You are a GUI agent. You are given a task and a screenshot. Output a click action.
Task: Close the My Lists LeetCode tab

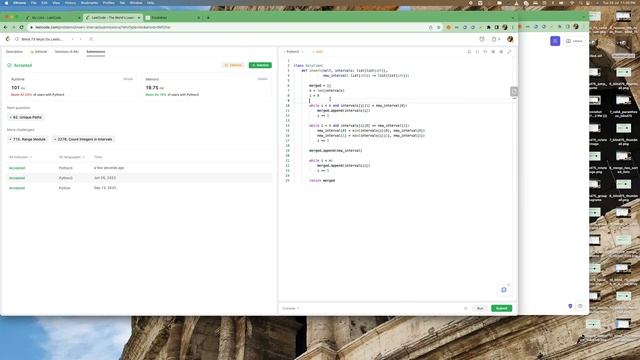click(x=79, y=18)
